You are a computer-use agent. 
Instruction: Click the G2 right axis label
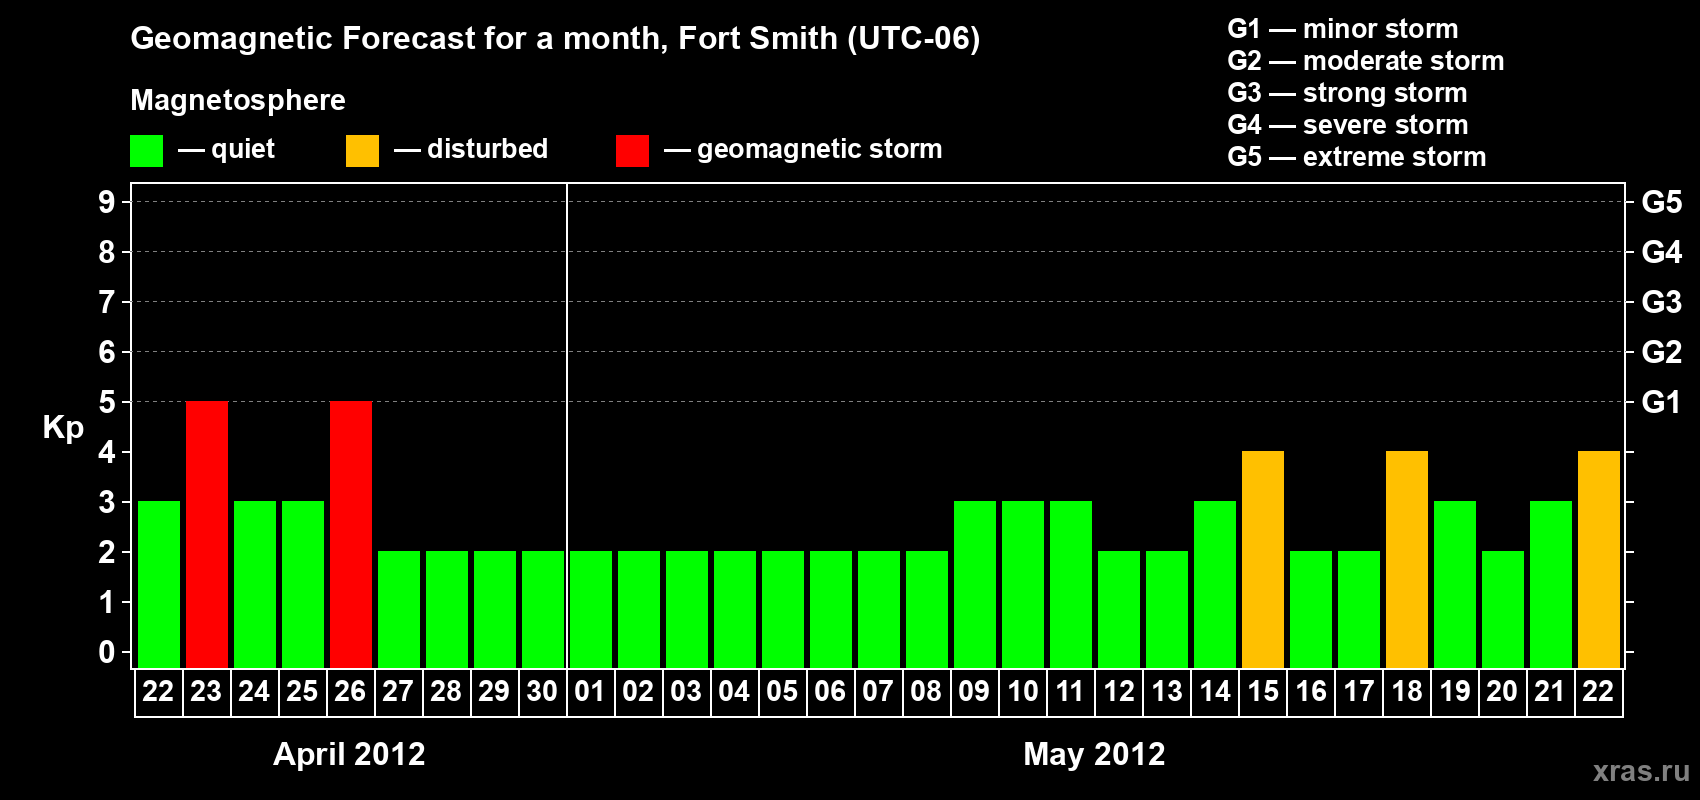pos(1662,352)
